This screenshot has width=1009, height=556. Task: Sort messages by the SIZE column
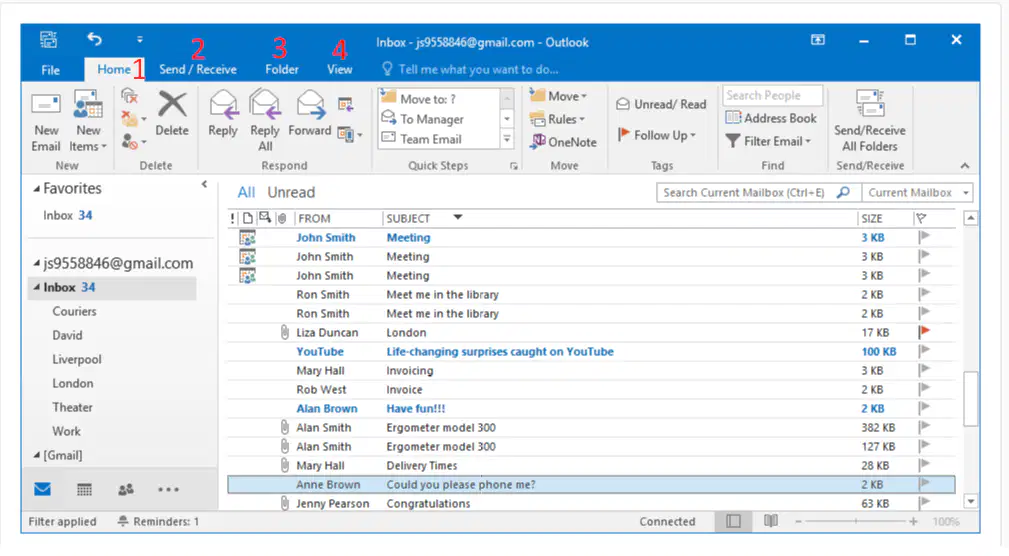click(872, 219)
